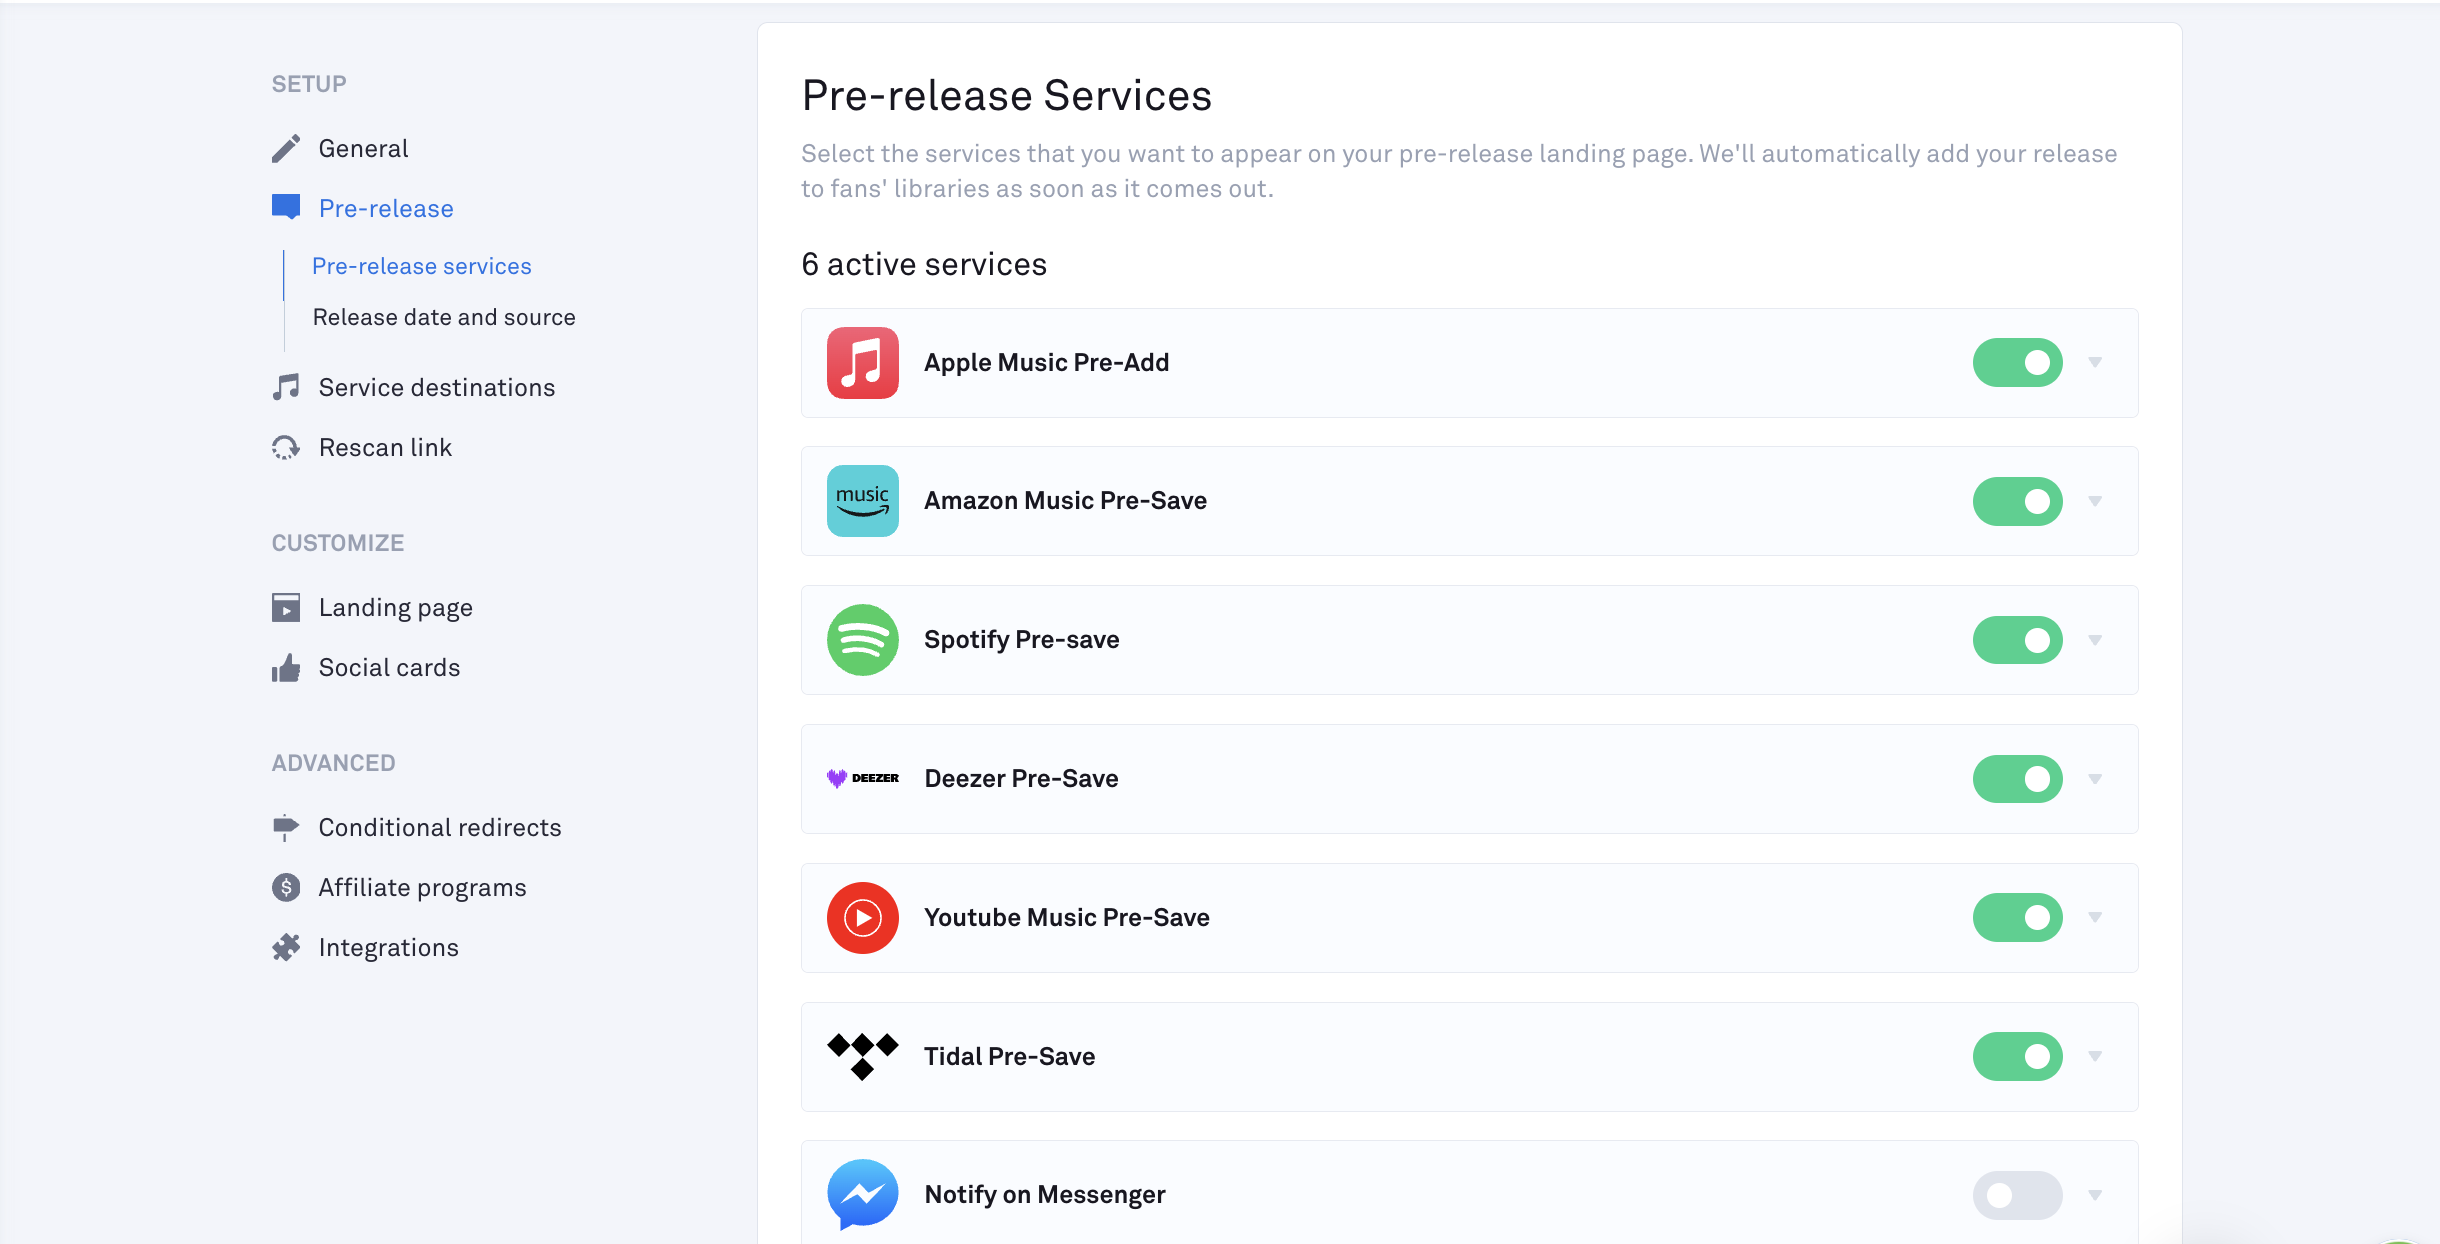Image resolution: width=2440 pixels, height=1244 pixels.
Task: Disable the Apple Music Pre-Add toggle
Action: click(2018, 362)
